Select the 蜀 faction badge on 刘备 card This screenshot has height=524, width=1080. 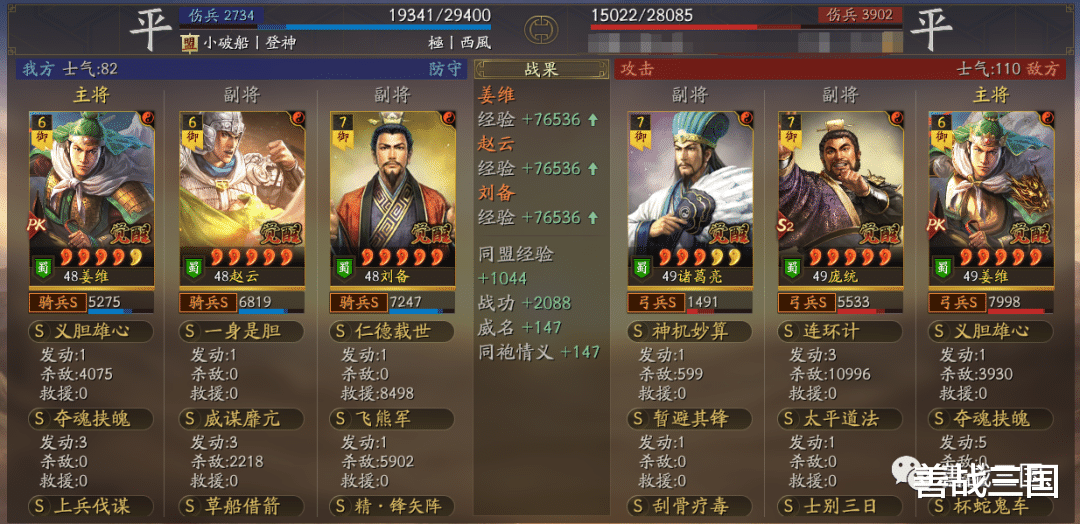(x=343, y=267)
